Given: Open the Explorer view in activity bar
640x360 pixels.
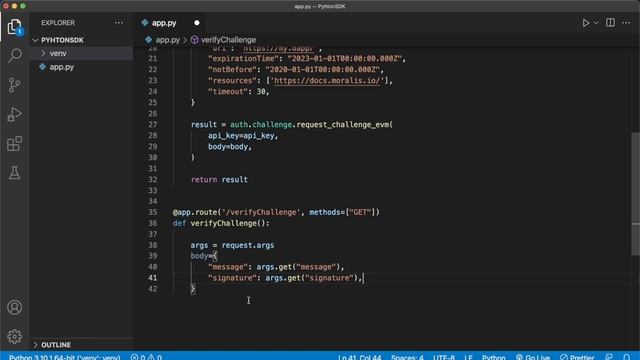Looking at the screenshot, I should coord(15,27).
